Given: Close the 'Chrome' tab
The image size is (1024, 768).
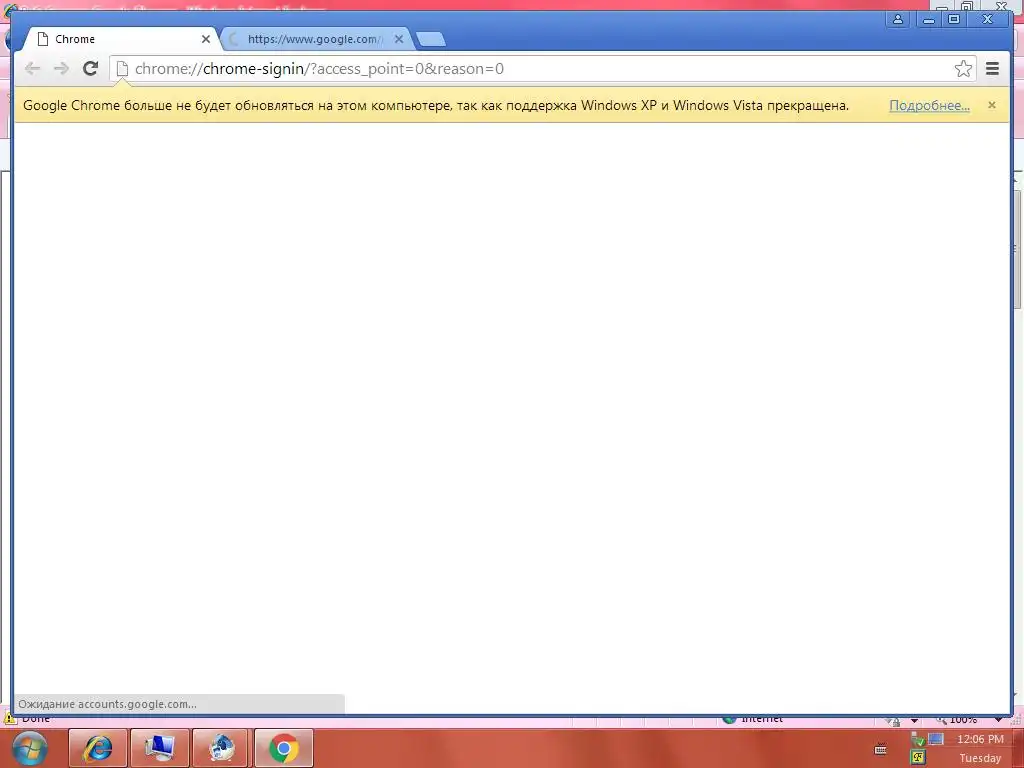Looking at the screenshot, I should (x=206, y=39).
